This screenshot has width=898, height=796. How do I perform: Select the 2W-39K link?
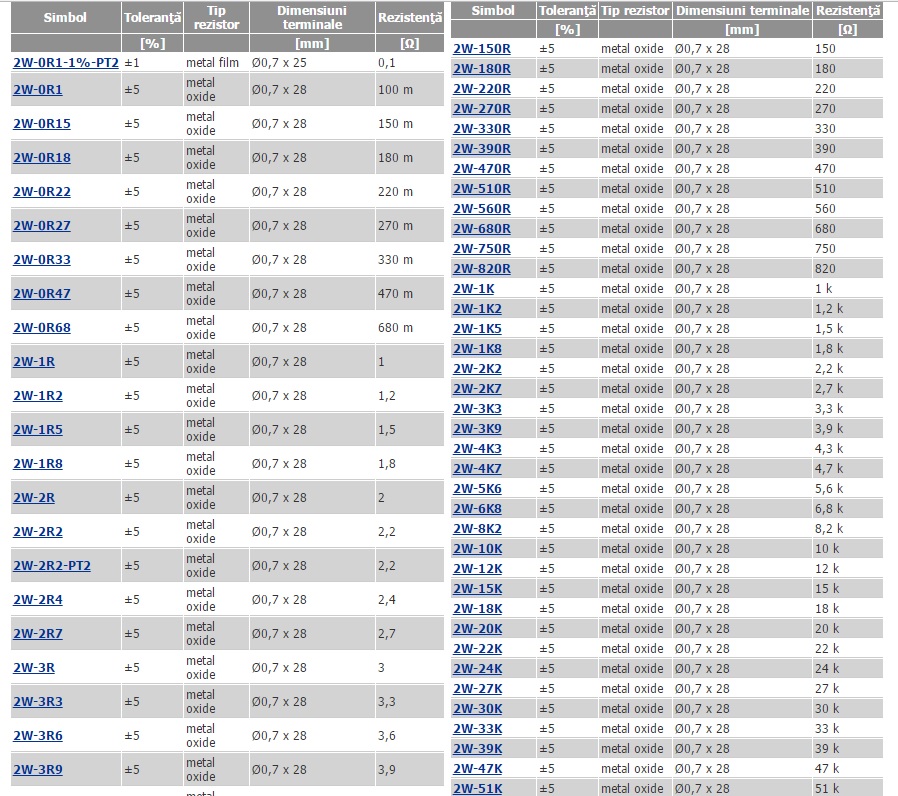click(478, 749)
